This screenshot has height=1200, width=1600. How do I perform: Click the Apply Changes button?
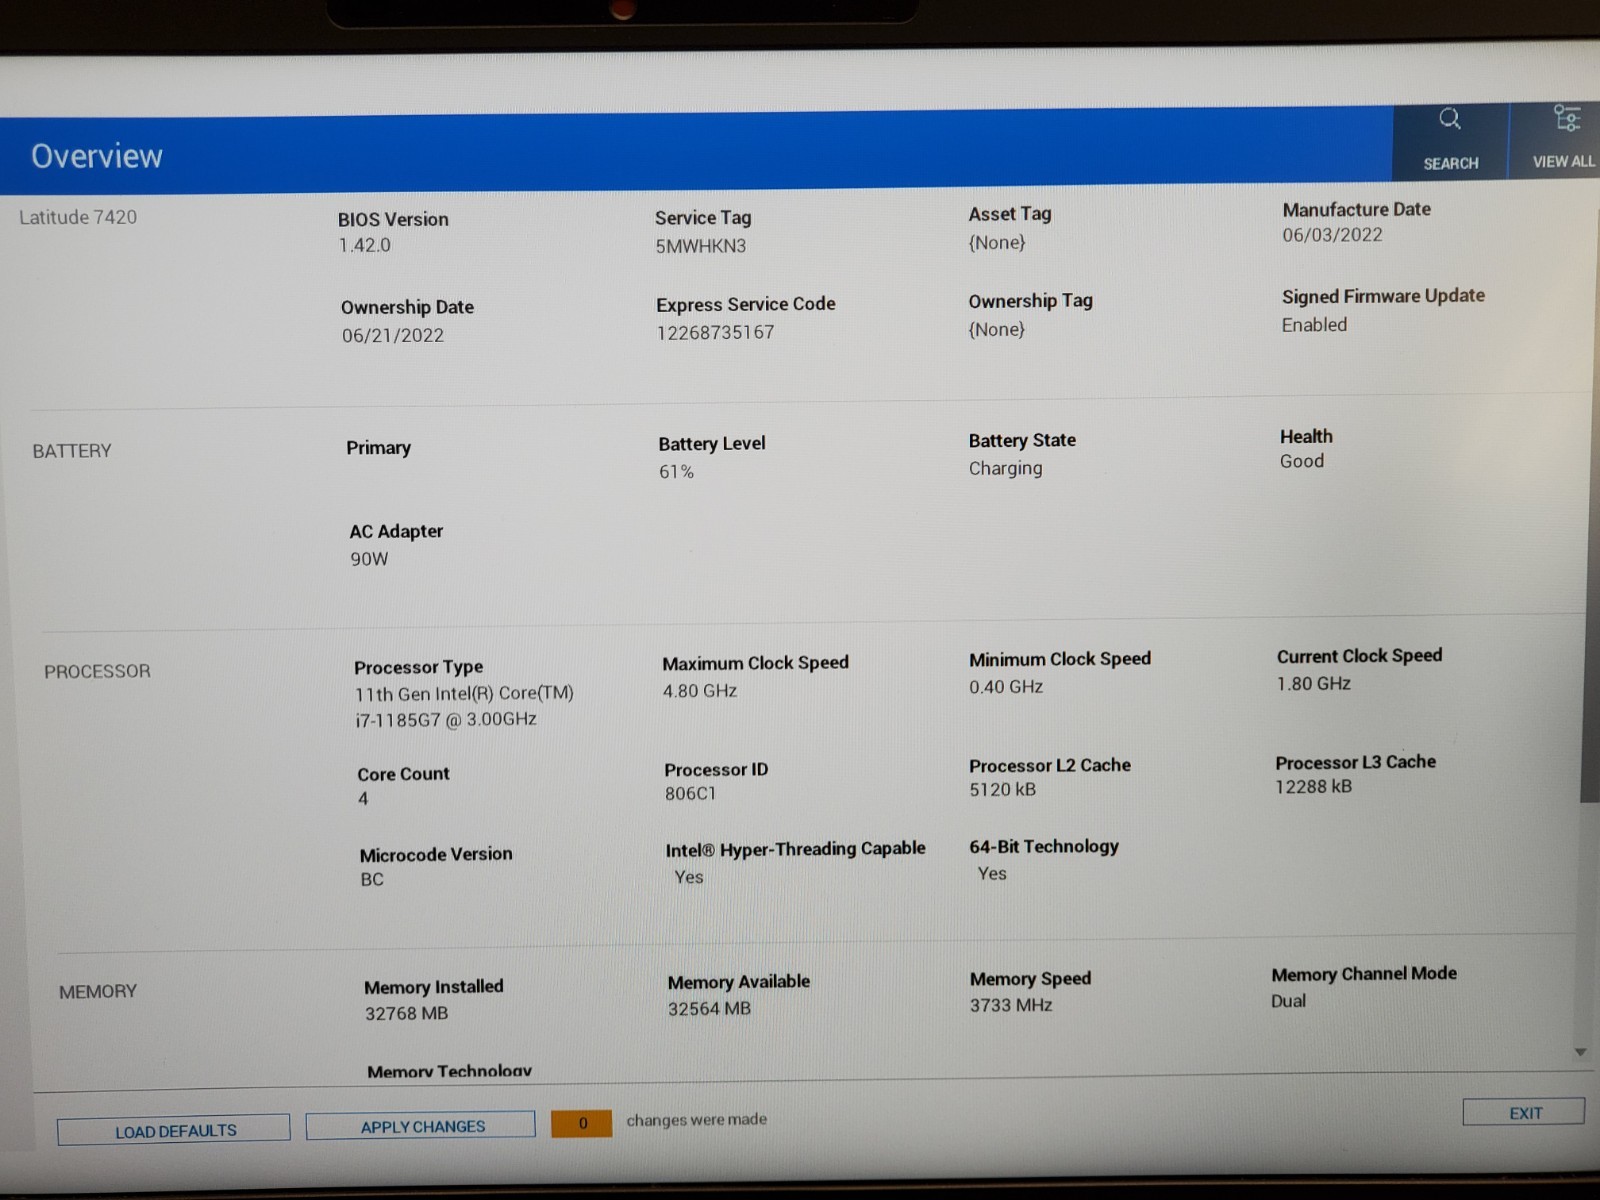click(421, 1126)
